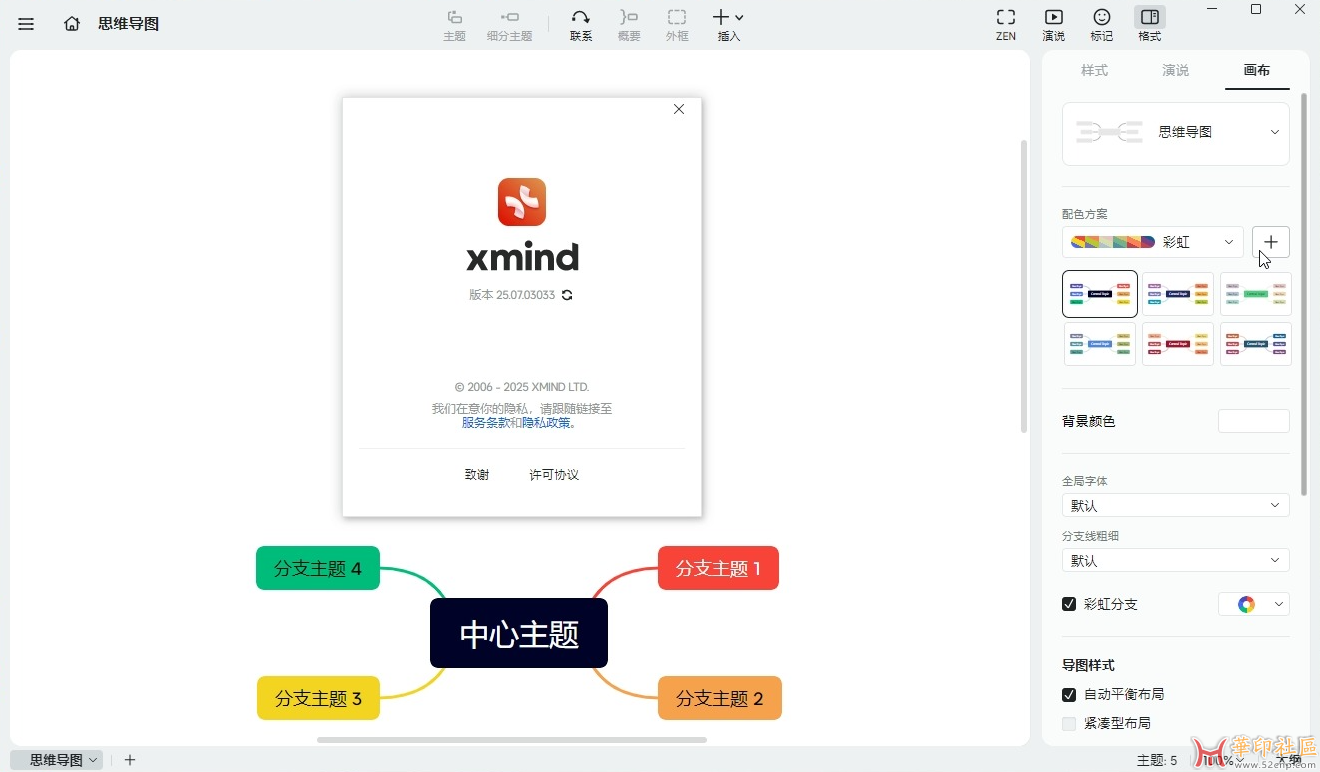
Task: View the 隐私政策 privacy policy link
Action: [544, 422]
